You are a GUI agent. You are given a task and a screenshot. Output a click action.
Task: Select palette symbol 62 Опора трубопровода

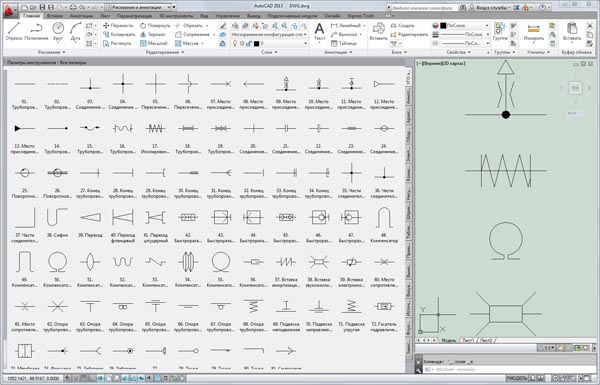coord(57,314)
